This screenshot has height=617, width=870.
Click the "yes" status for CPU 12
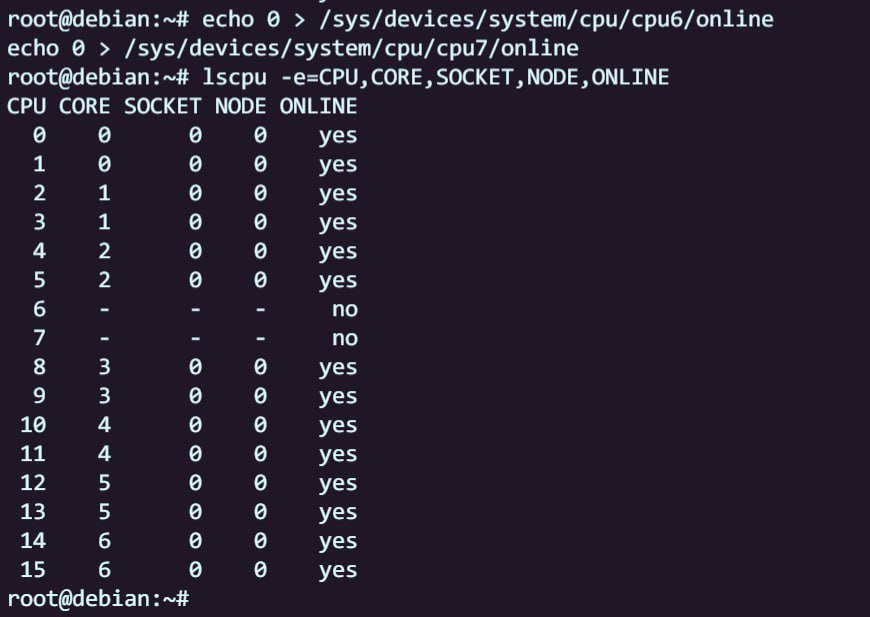pos(338,484)
